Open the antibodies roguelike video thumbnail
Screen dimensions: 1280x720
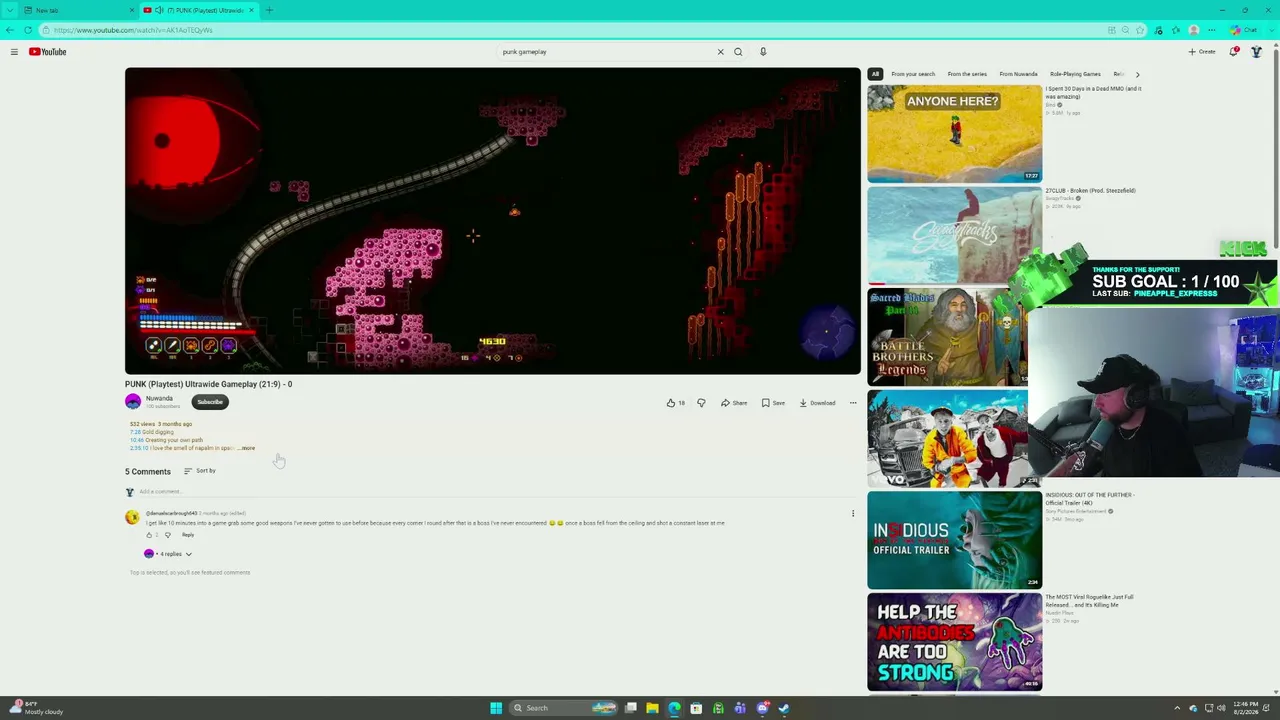(954, 642)
